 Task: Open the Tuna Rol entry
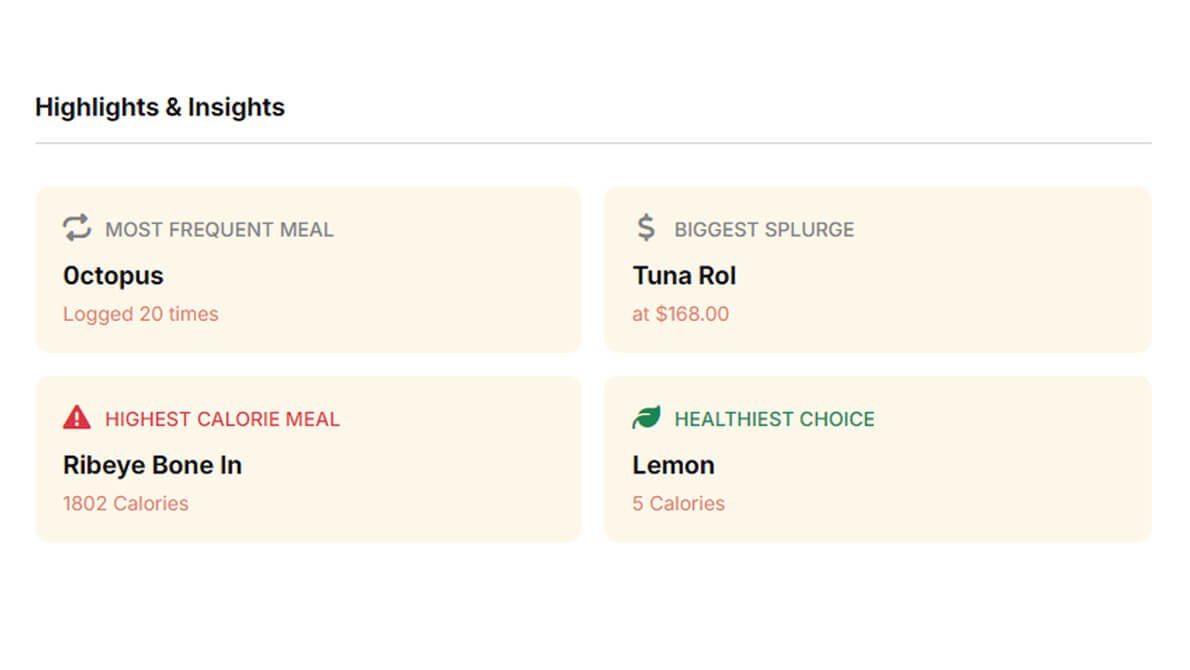684,275
